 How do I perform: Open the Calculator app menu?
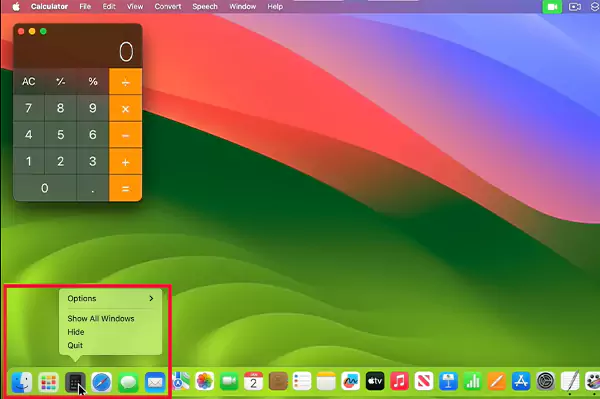click(49, 7)
